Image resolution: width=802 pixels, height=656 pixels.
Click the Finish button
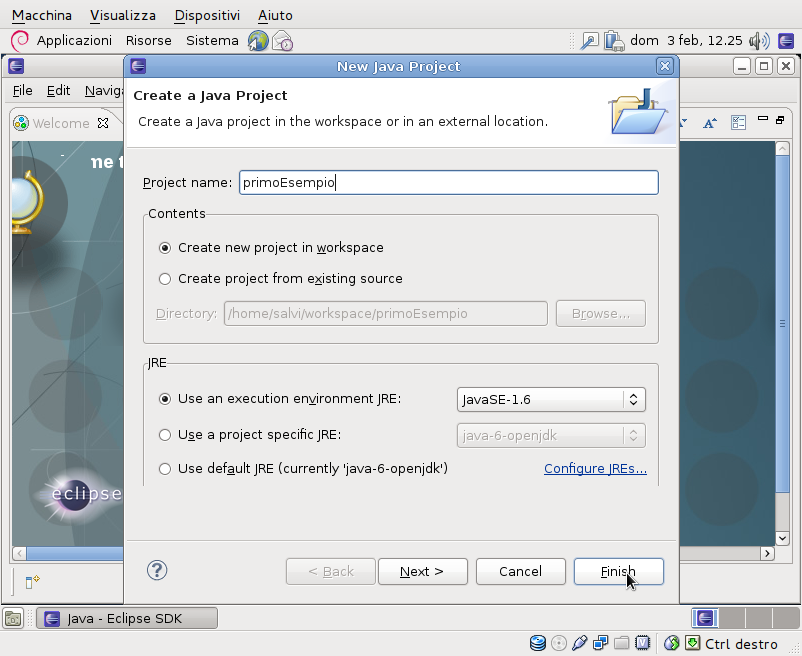[x=618, y=571]
